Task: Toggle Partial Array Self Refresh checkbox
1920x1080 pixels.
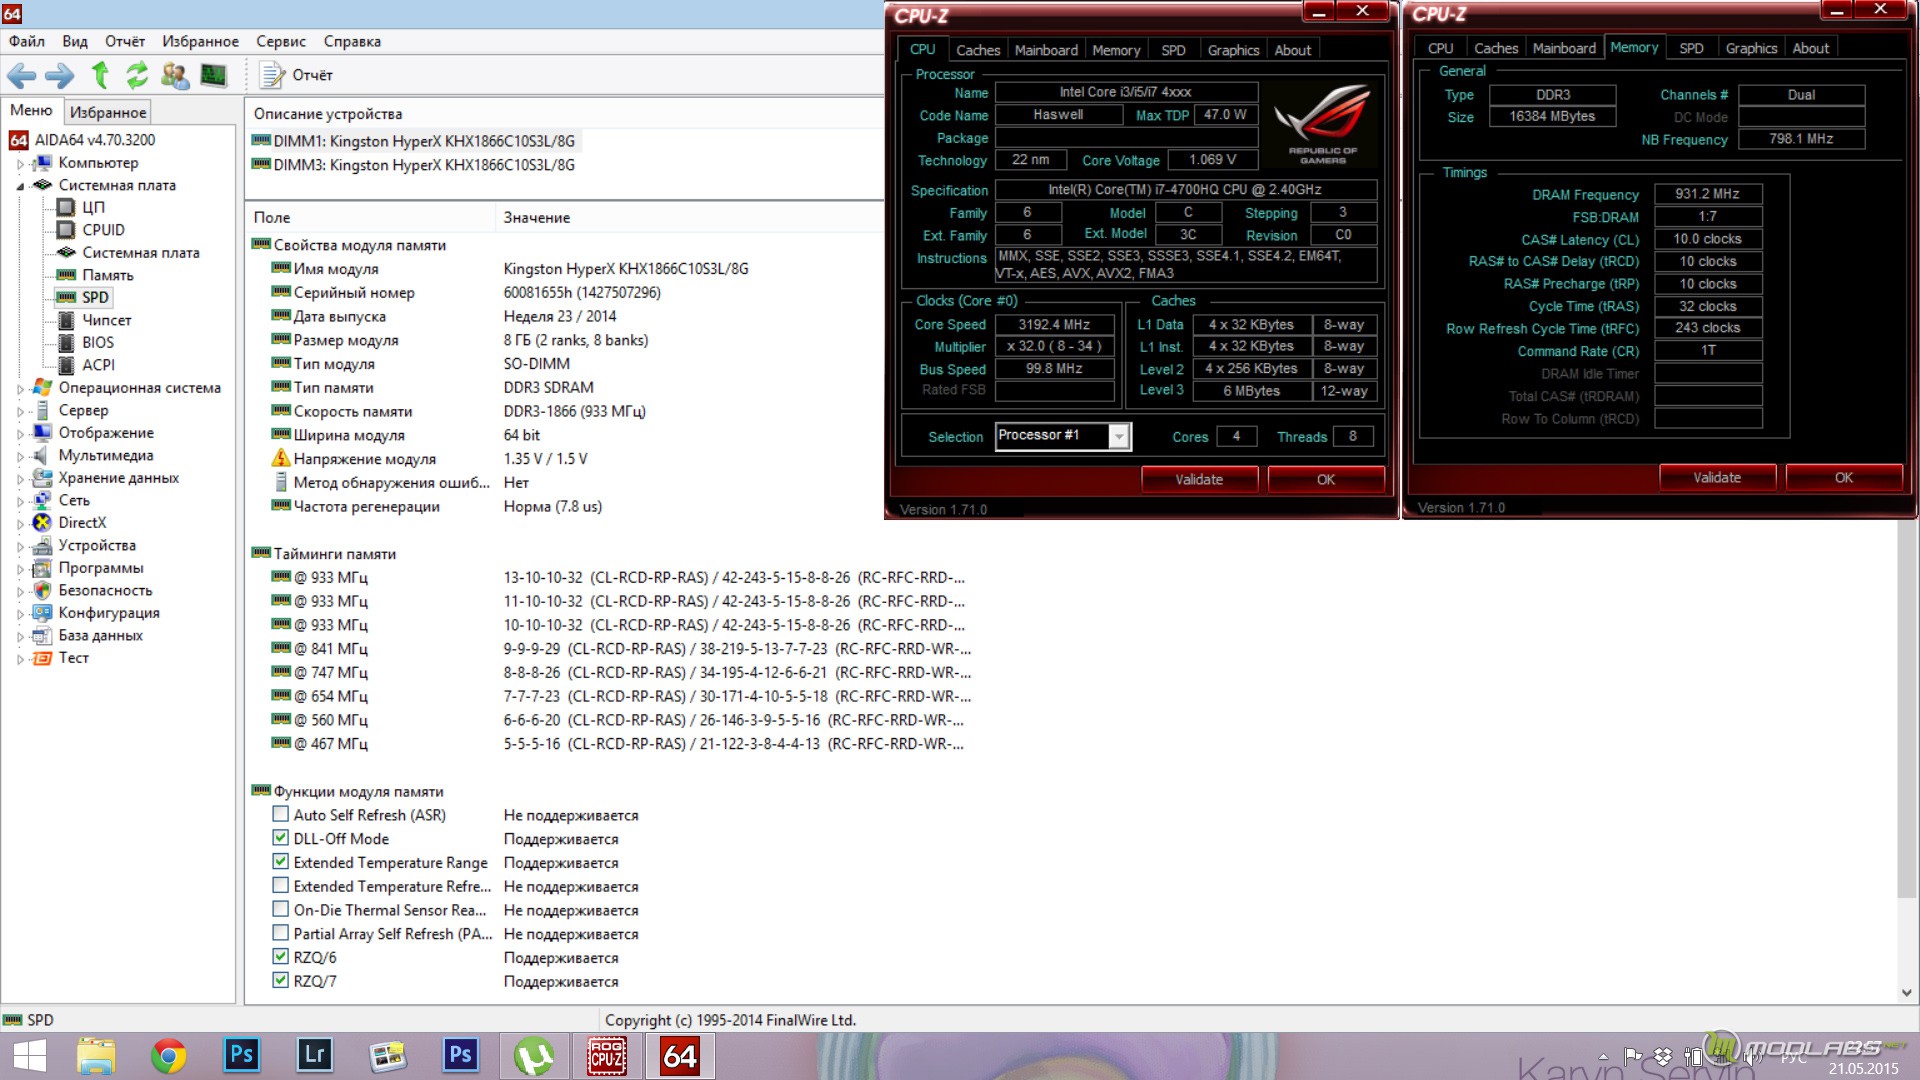Action: [x=281, y=933]
